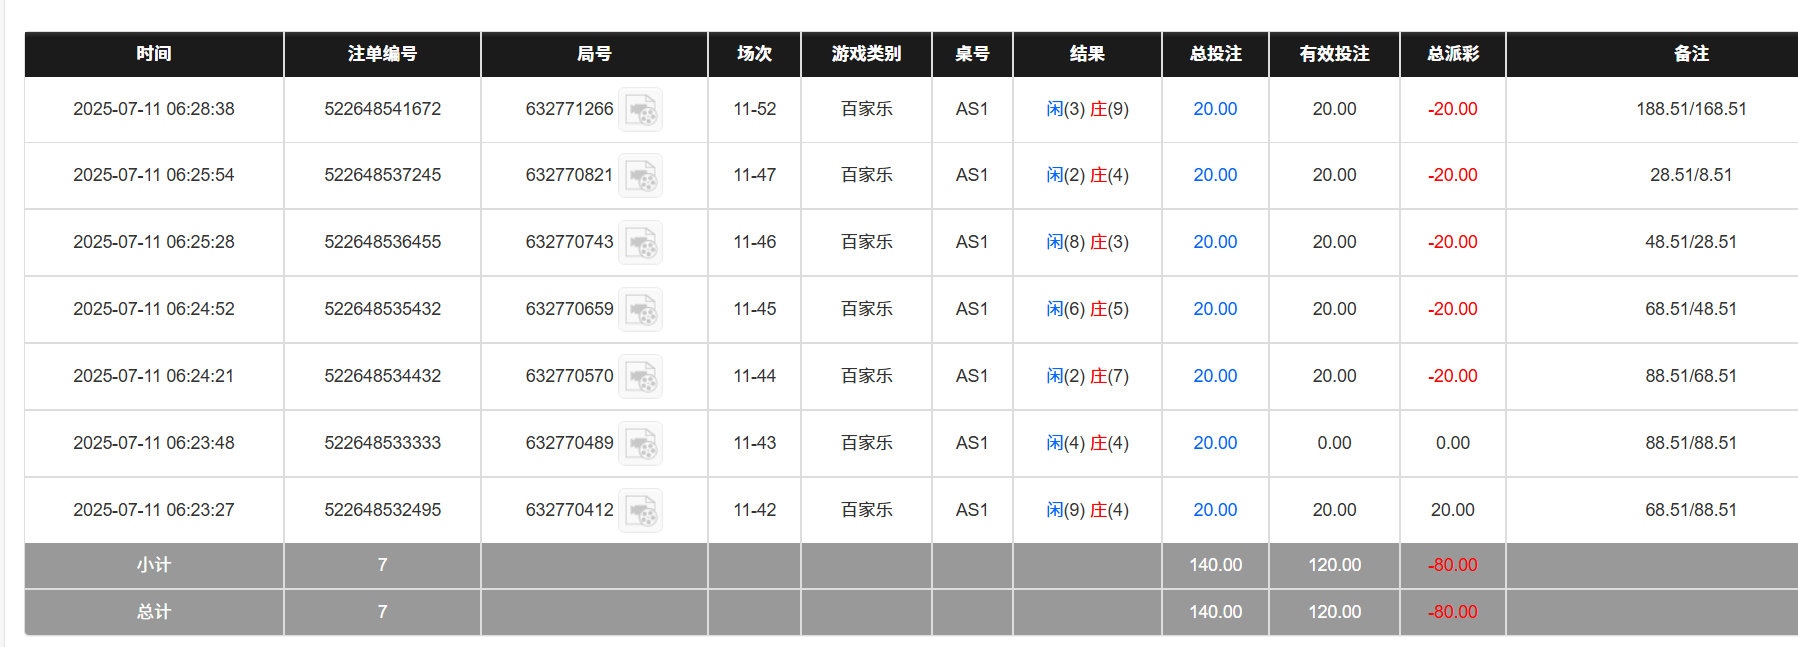This screenshot has width=1798, height=647.
Task: Click blue 20.00 bet in row 11-42
Action: click(1214, 510)
